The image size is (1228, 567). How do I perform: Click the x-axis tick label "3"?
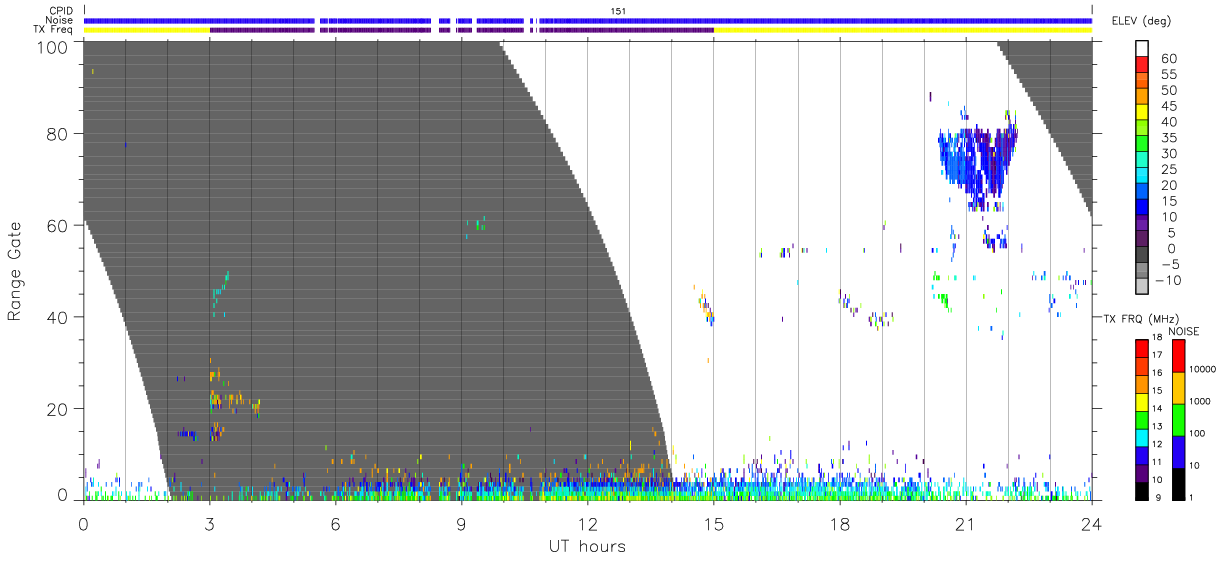tap(209, 523)
